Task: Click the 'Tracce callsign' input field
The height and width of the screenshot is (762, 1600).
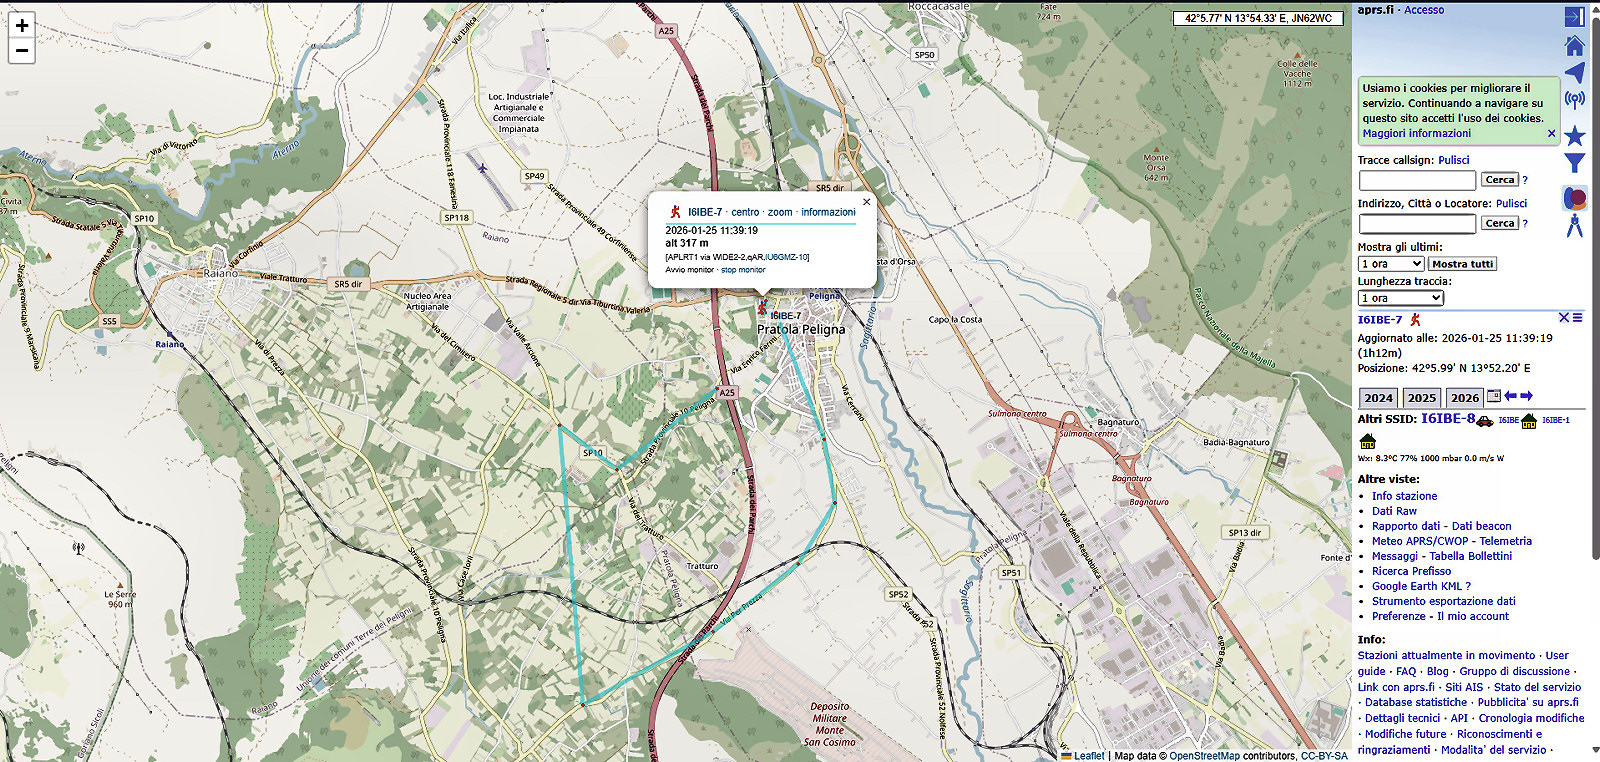Action: point(1416,180)
